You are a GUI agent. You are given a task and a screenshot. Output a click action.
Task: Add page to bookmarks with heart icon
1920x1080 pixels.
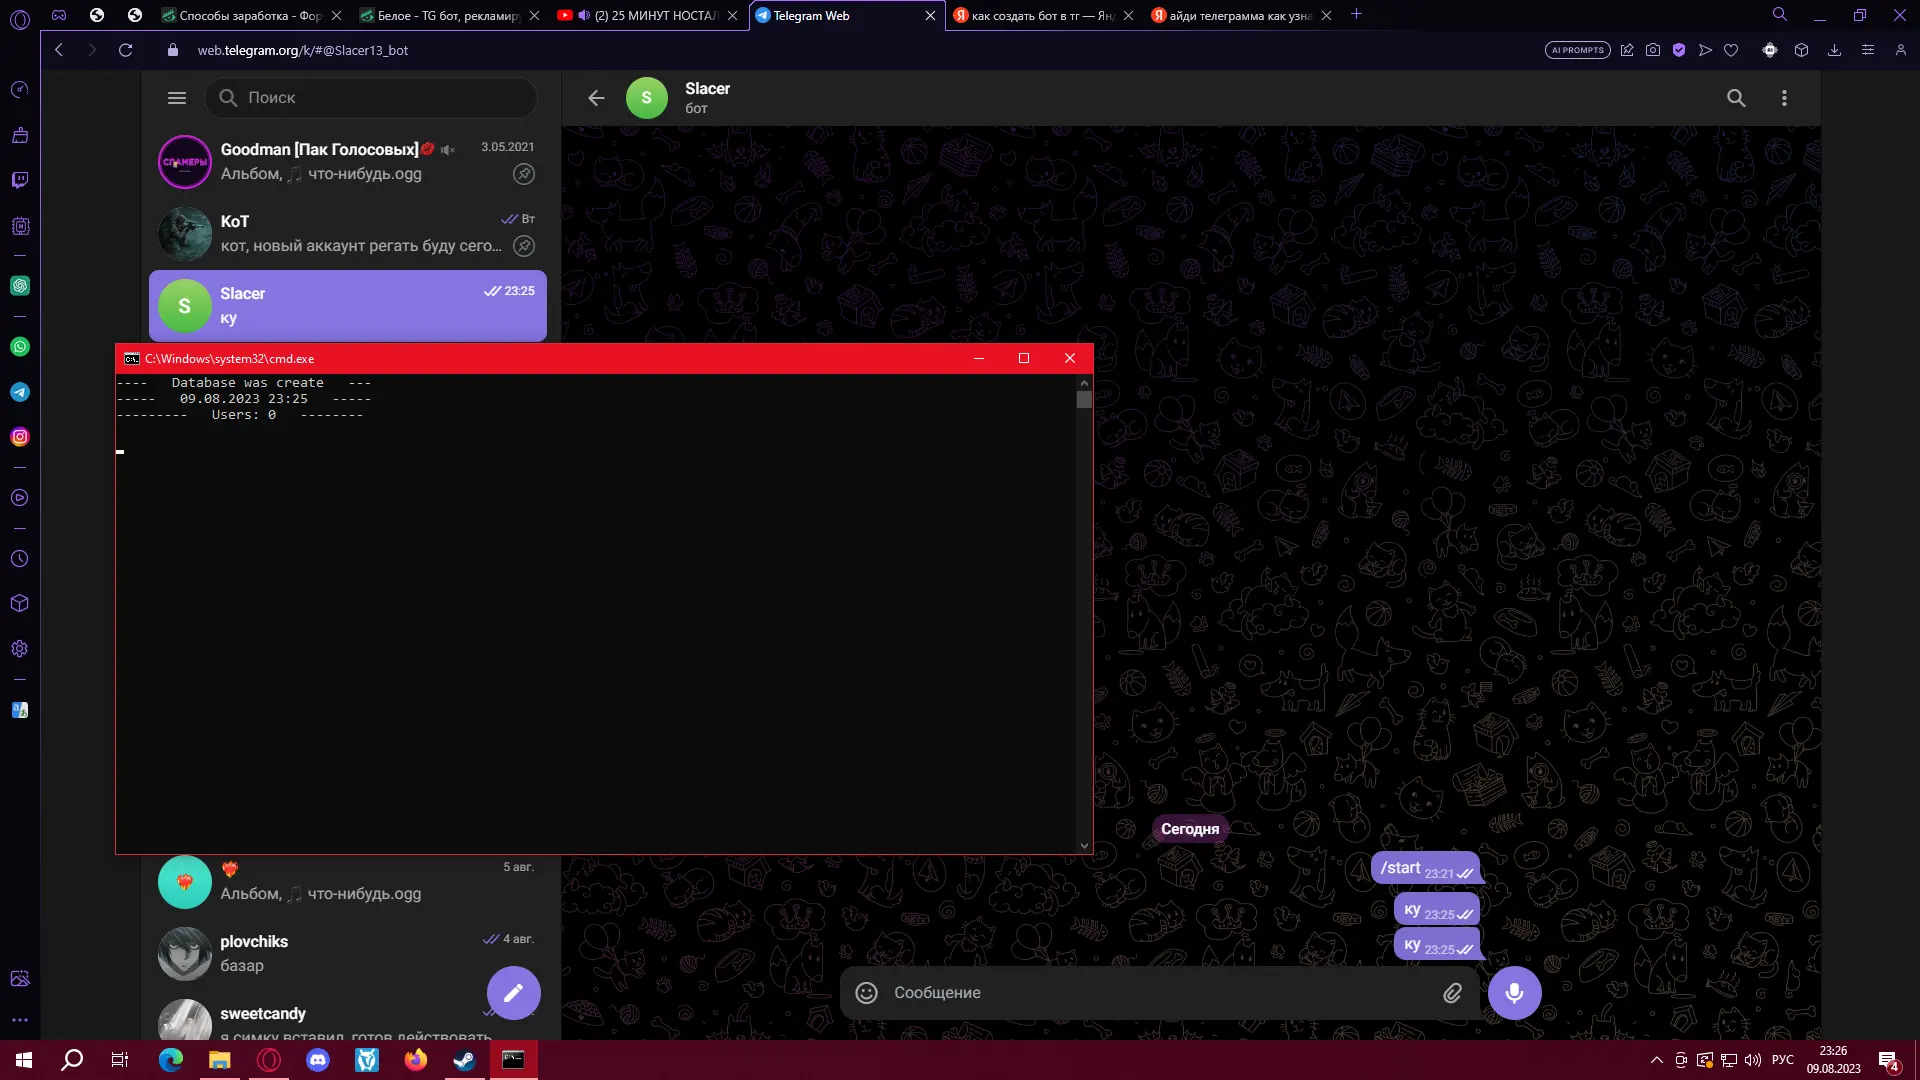1731,50
